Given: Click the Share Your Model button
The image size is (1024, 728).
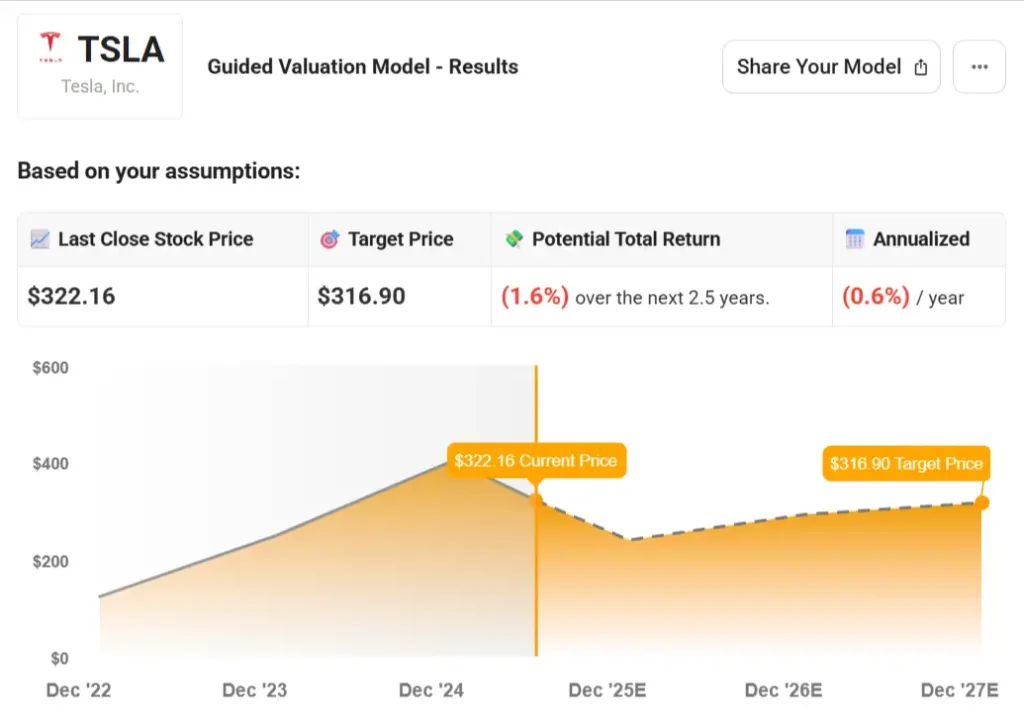Looking at the screenshot, I should click(x=831, y=67).
